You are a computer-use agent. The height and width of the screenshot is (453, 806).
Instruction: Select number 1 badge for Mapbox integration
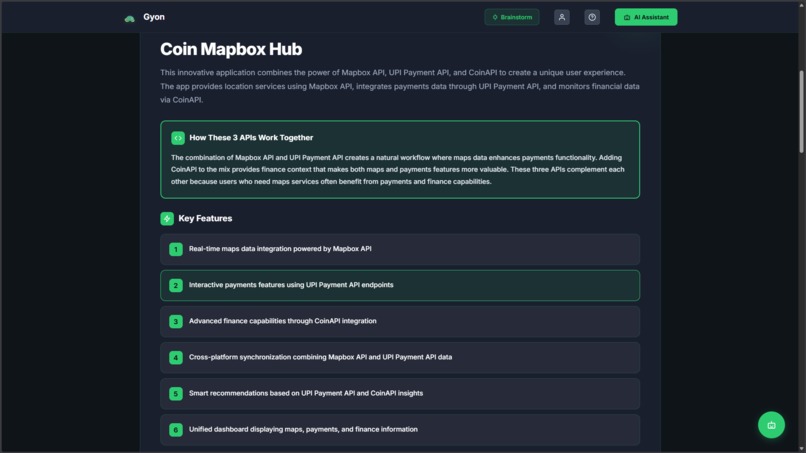point(176,249)
